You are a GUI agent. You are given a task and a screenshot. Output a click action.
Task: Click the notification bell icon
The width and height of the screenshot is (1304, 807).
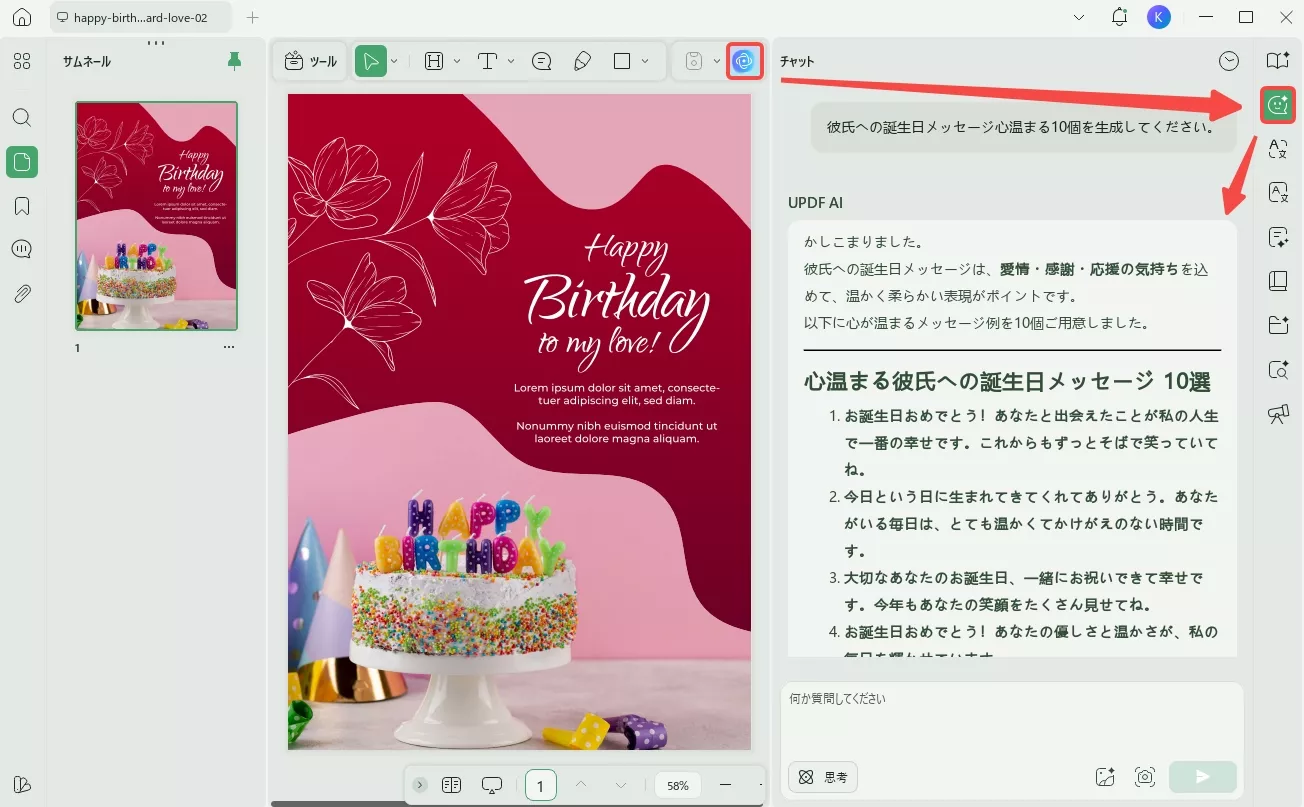1120,17
